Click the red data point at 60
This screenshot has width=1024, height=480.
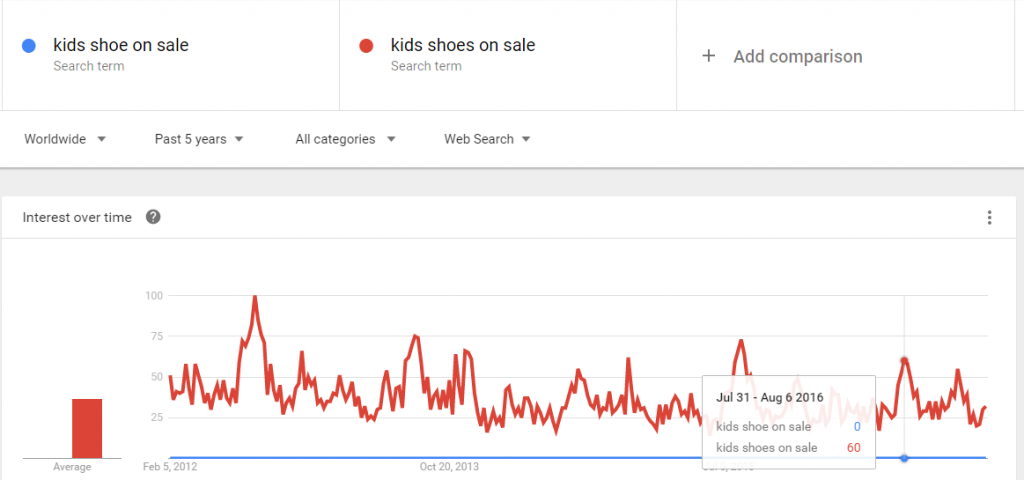pyautogui.click(x=904, y=360)
